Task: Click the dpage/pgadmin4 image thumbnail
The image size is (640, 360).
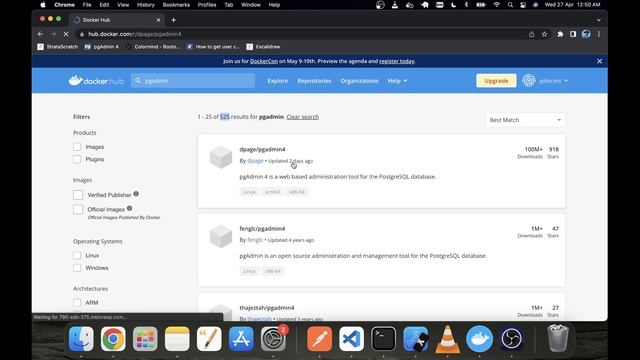Action: click(x=221, y=157)
